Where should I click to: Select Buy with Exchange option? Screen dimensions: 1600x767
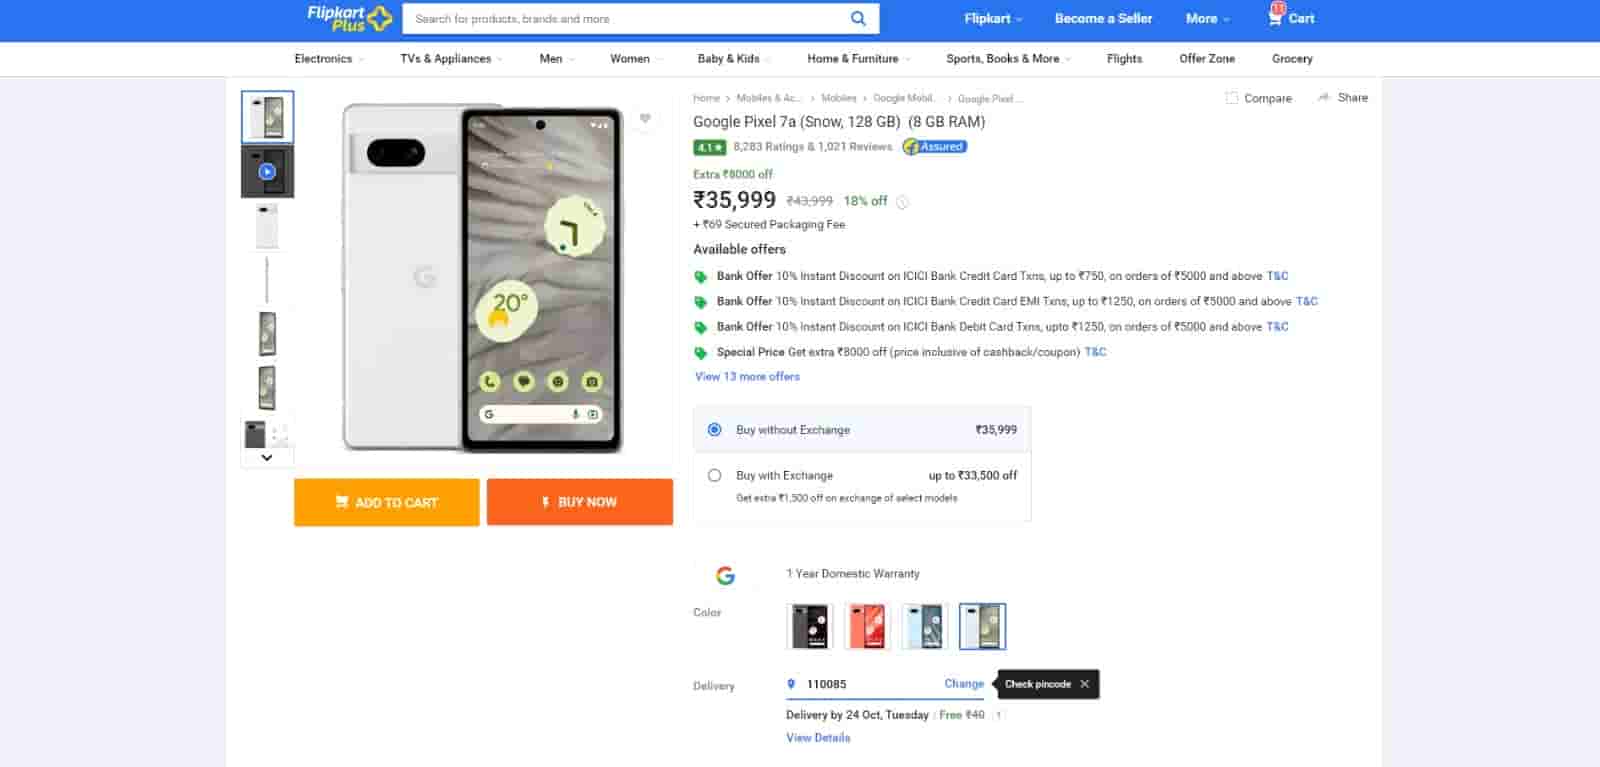(x=714, y=476)
